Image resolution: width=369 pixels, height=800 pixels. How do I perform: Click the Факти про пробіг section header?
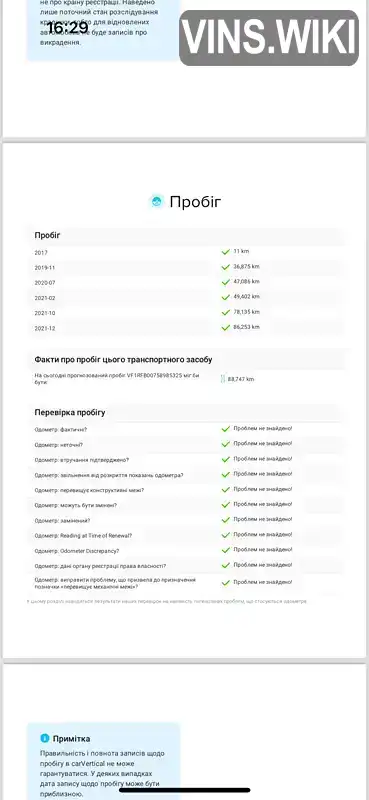[x=124, y=360]
